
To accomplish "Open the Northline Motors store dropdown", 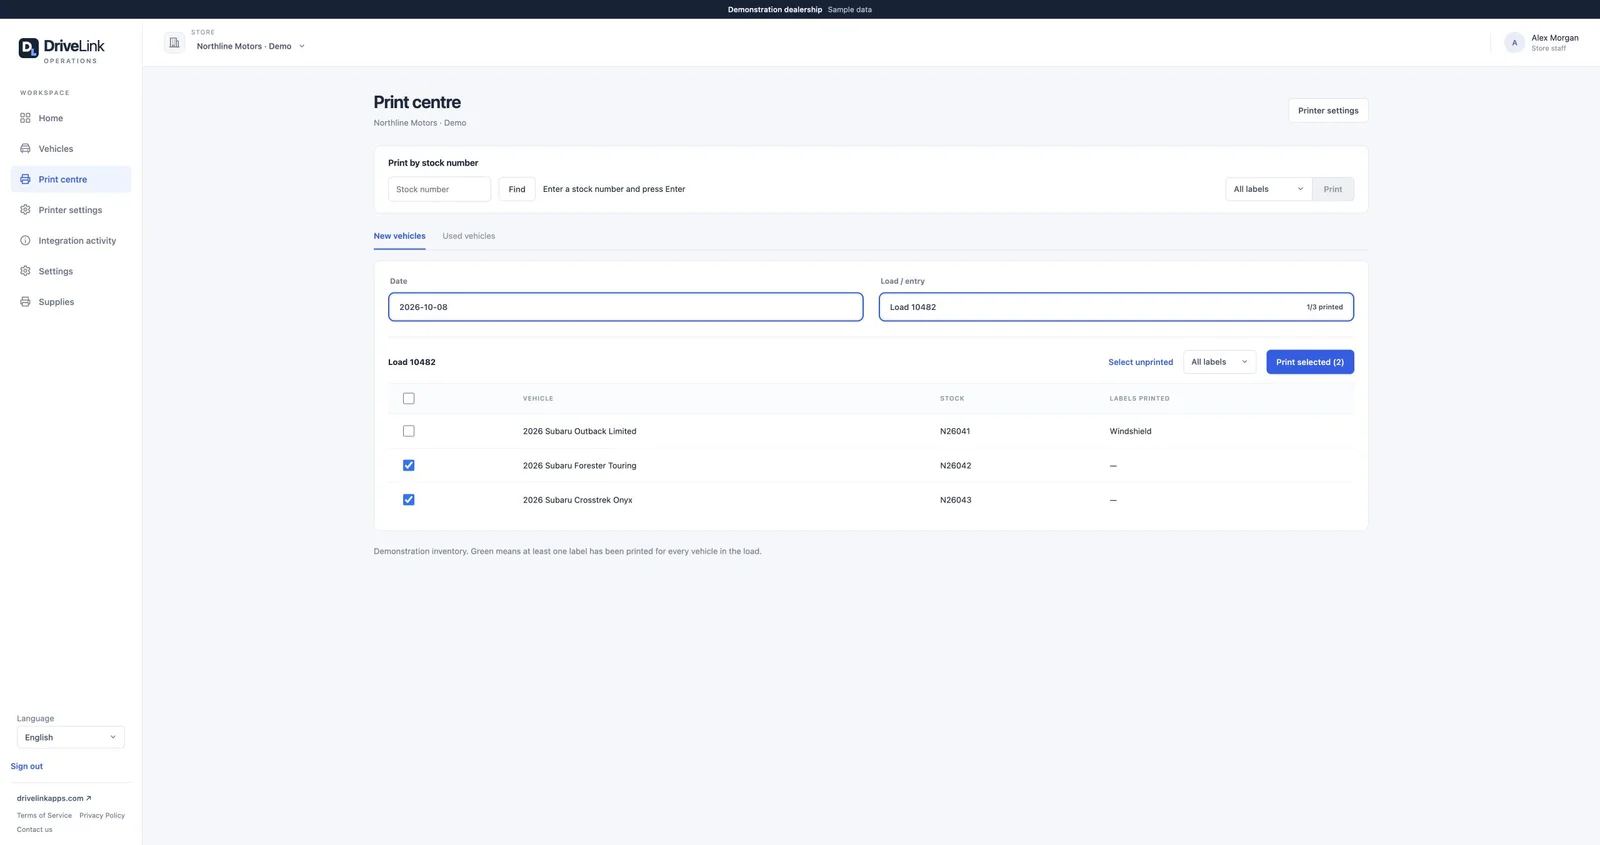I will (250, 46).
